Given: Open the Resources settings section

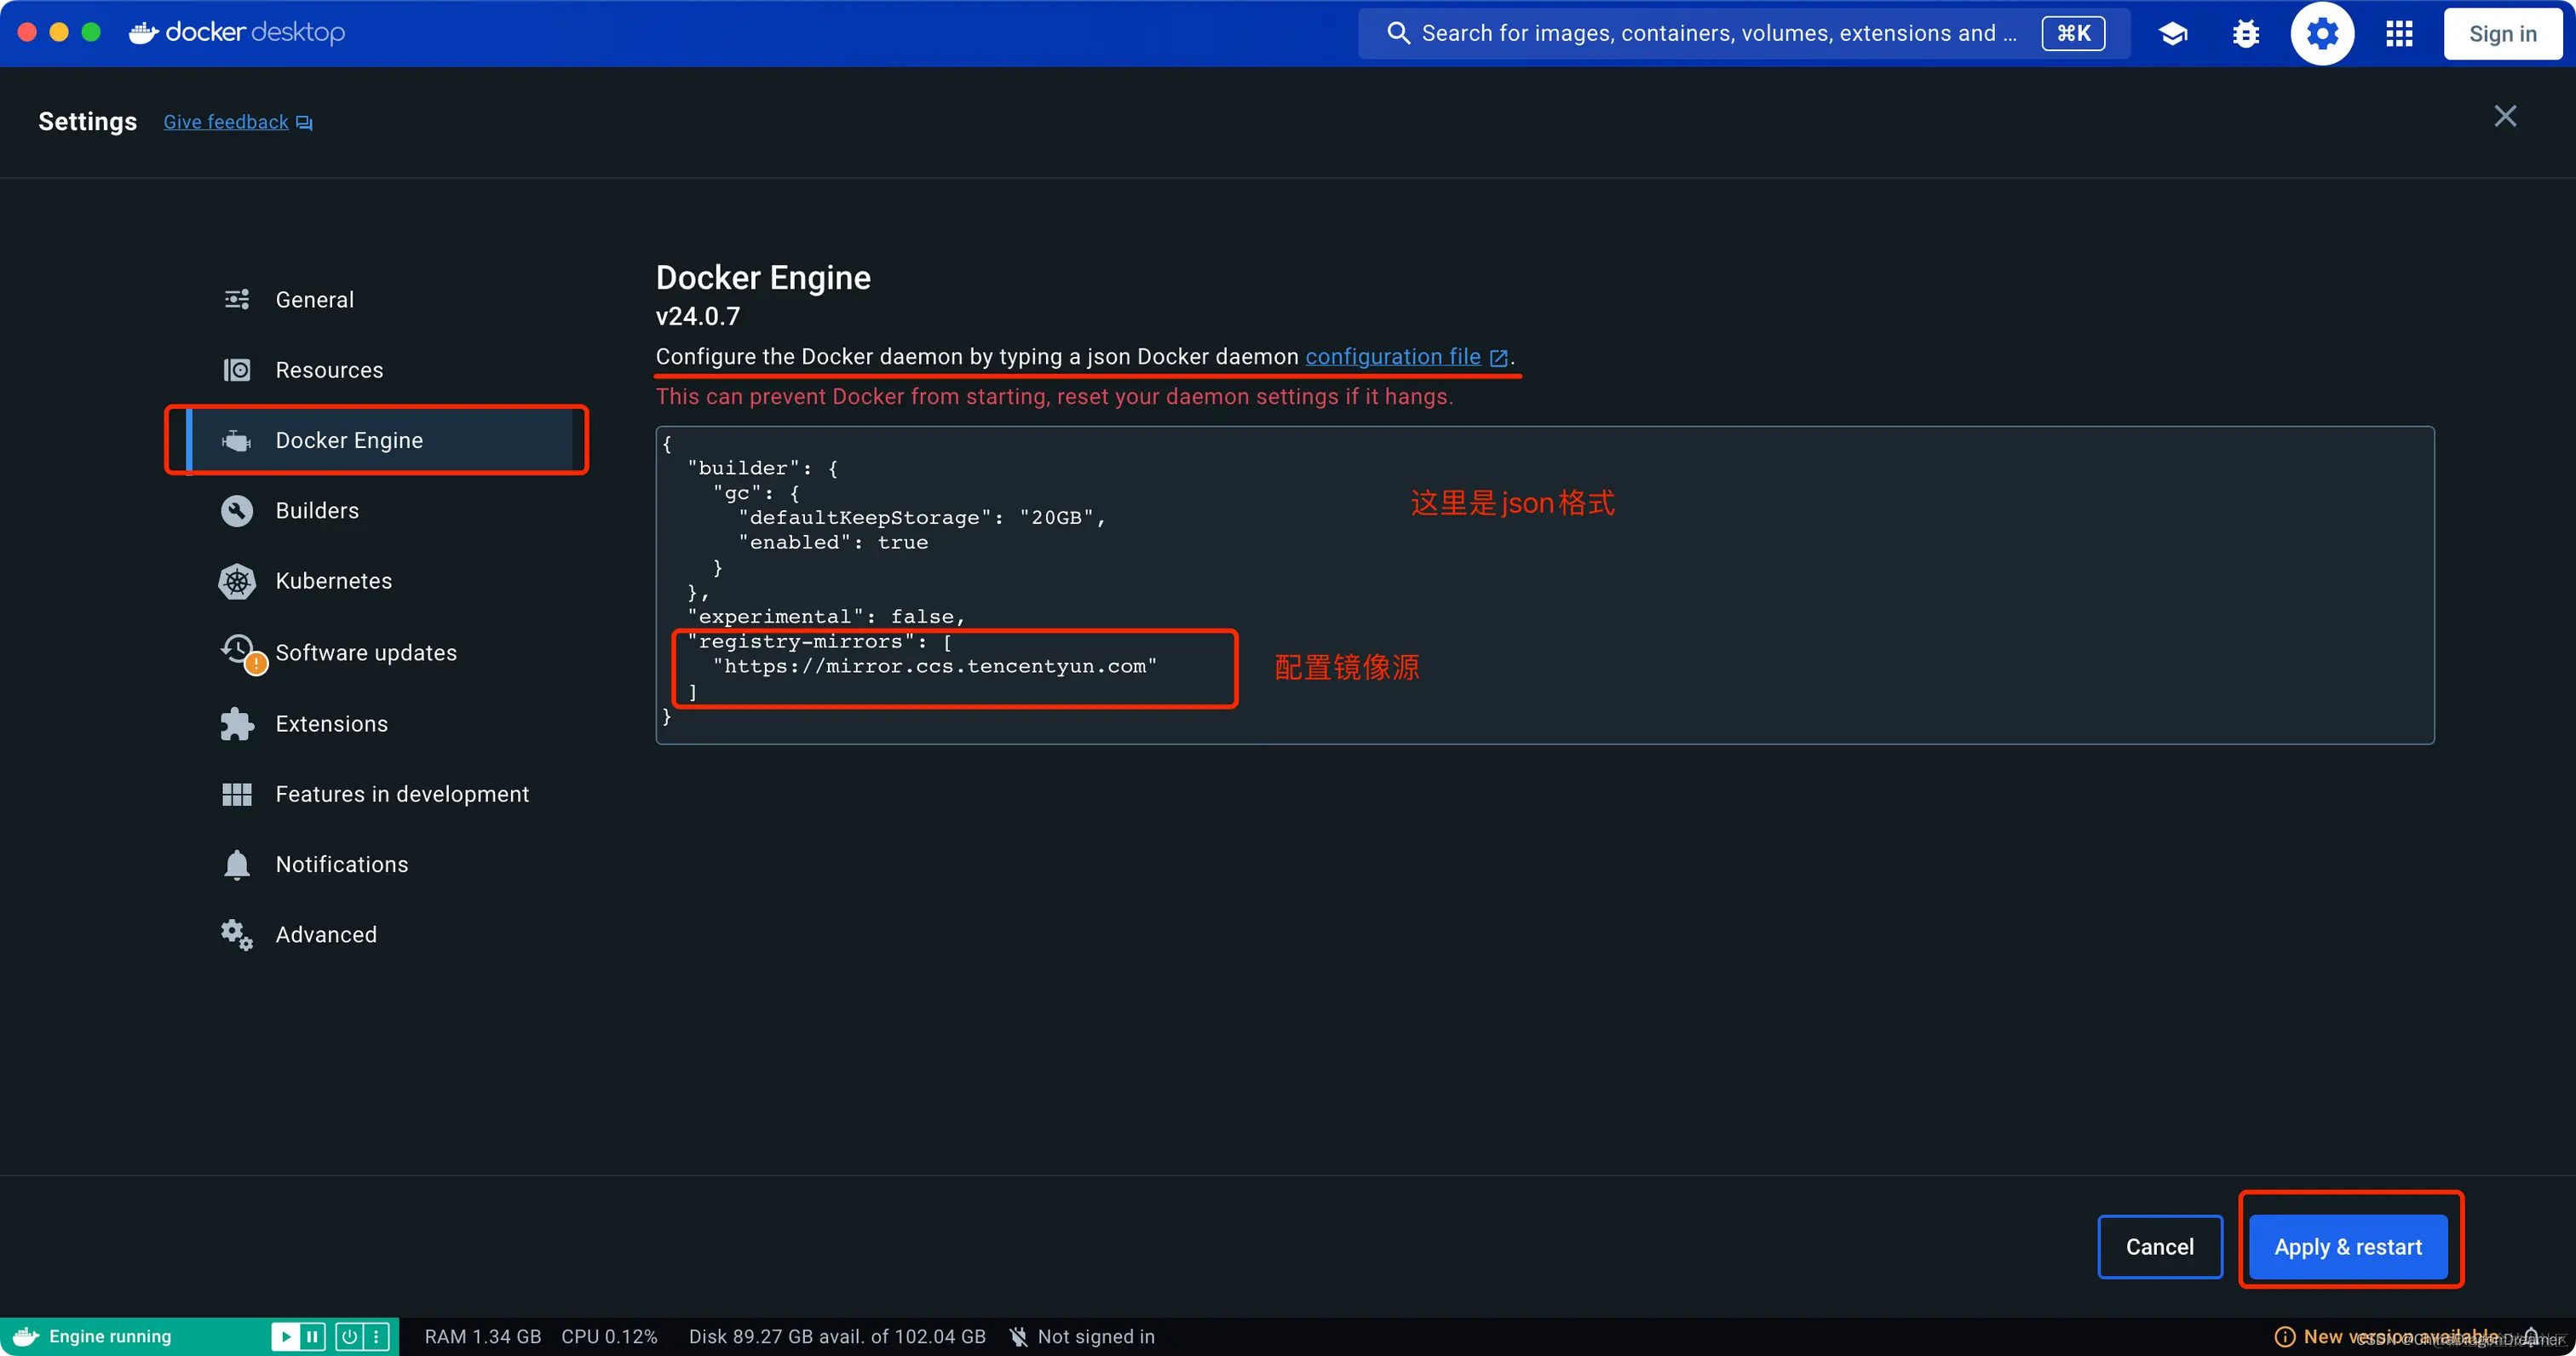Looking at the screenshot, I should 329,370.
